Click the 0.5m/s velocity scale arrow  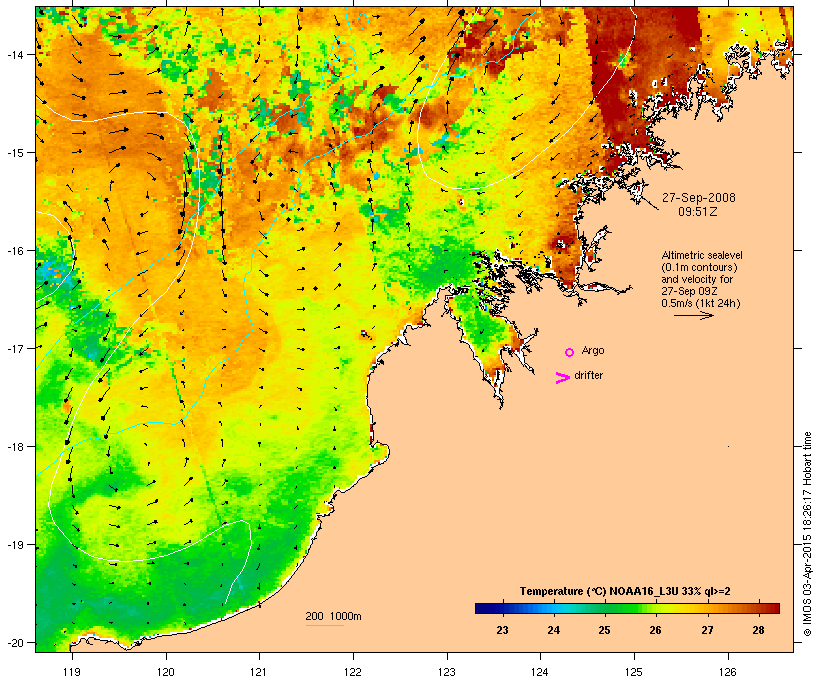(693, 315)
